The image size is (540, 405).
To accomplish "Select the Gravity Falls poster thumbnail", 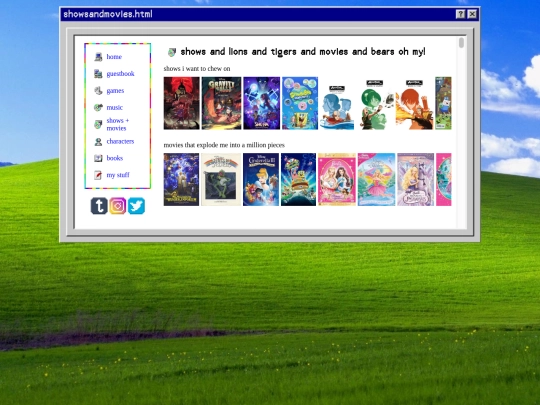I will tap(221, 103).
